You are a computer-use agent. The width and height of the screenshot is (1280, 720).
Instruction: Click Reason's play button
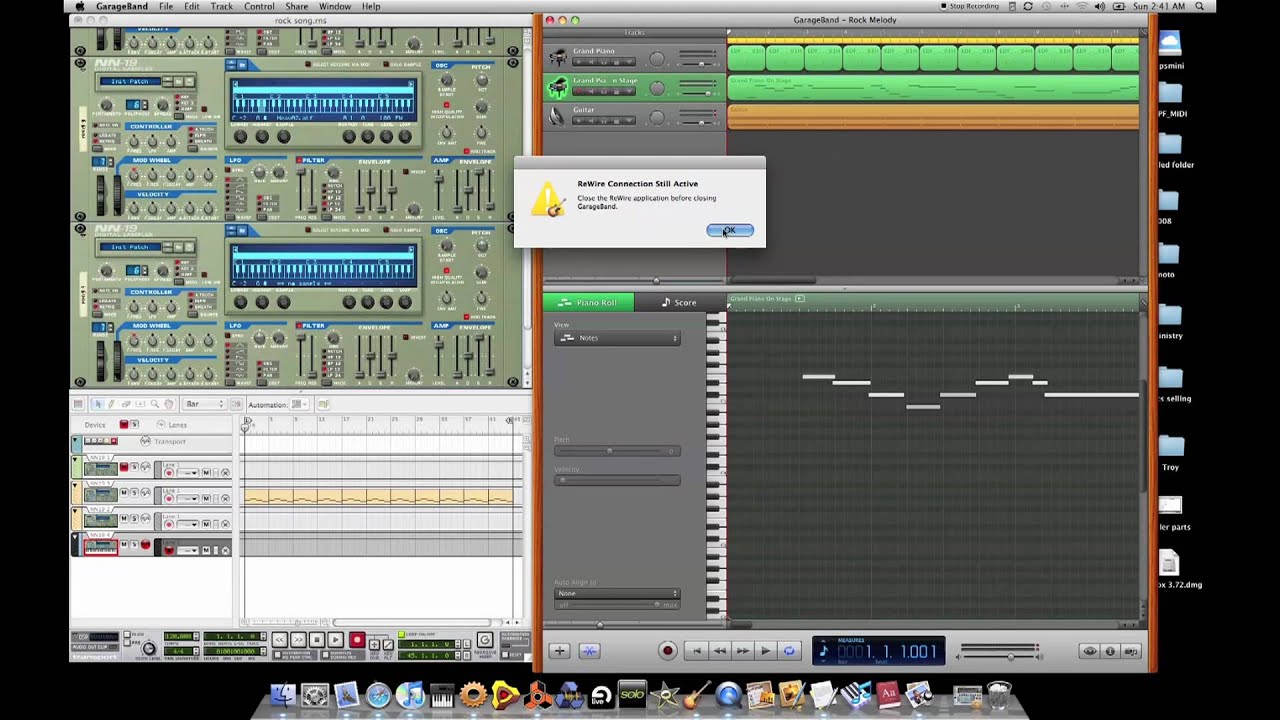335,640
